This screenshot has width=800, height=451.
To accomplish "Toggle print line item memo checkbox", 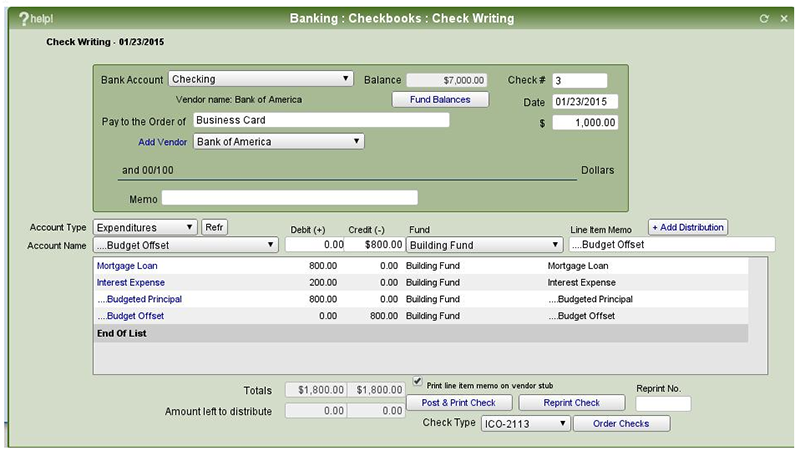I will tap(418, 383).
